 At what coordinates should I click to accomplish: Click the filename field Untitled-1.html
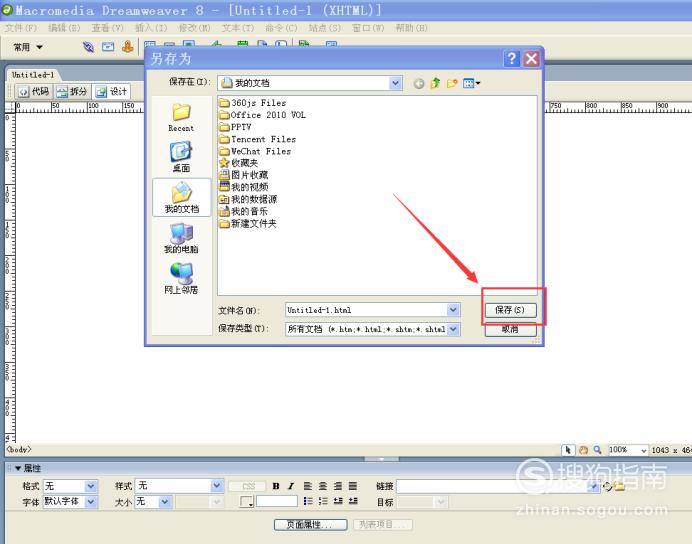click(366, 310)
